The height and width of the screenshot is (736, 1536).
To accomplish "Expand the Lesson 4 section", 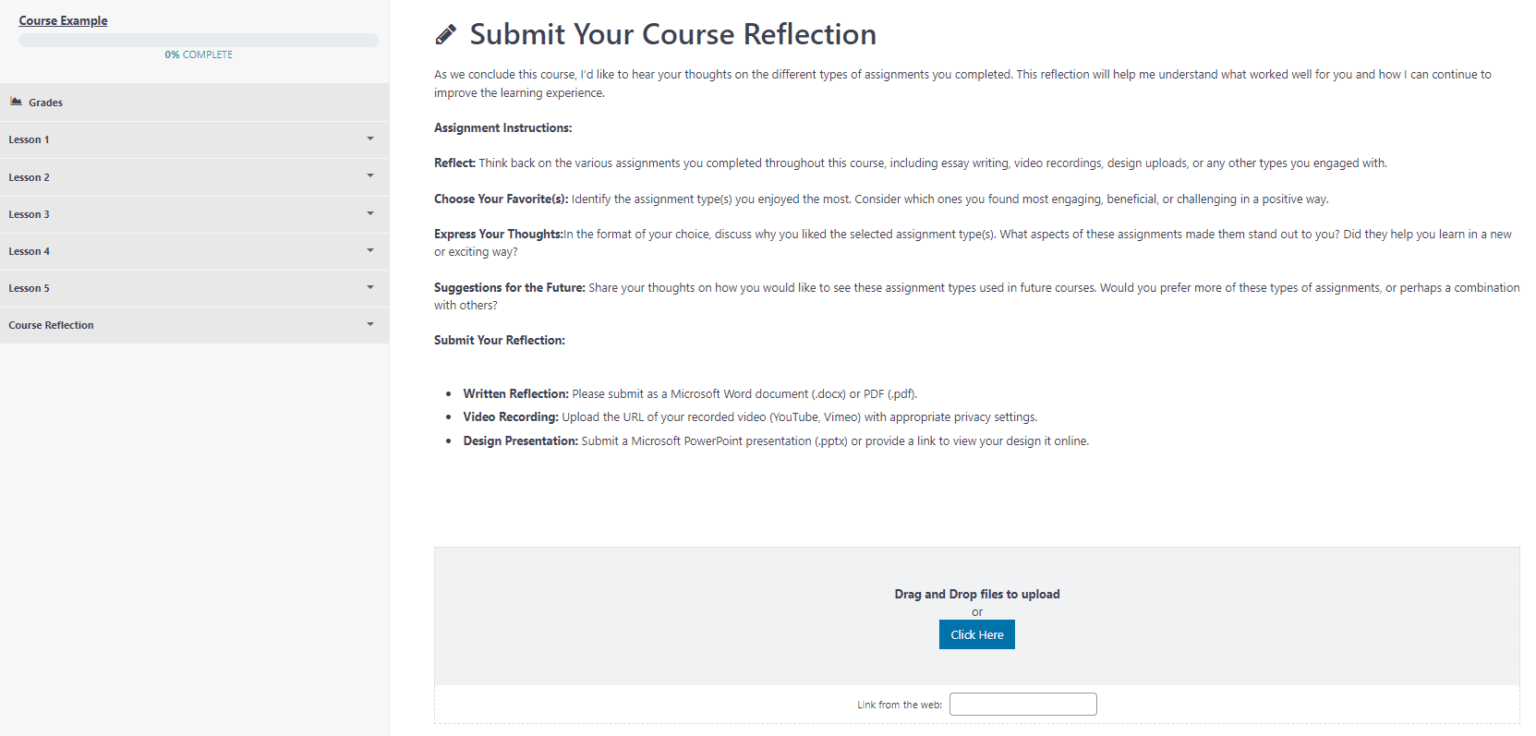I will coord(370,251).
